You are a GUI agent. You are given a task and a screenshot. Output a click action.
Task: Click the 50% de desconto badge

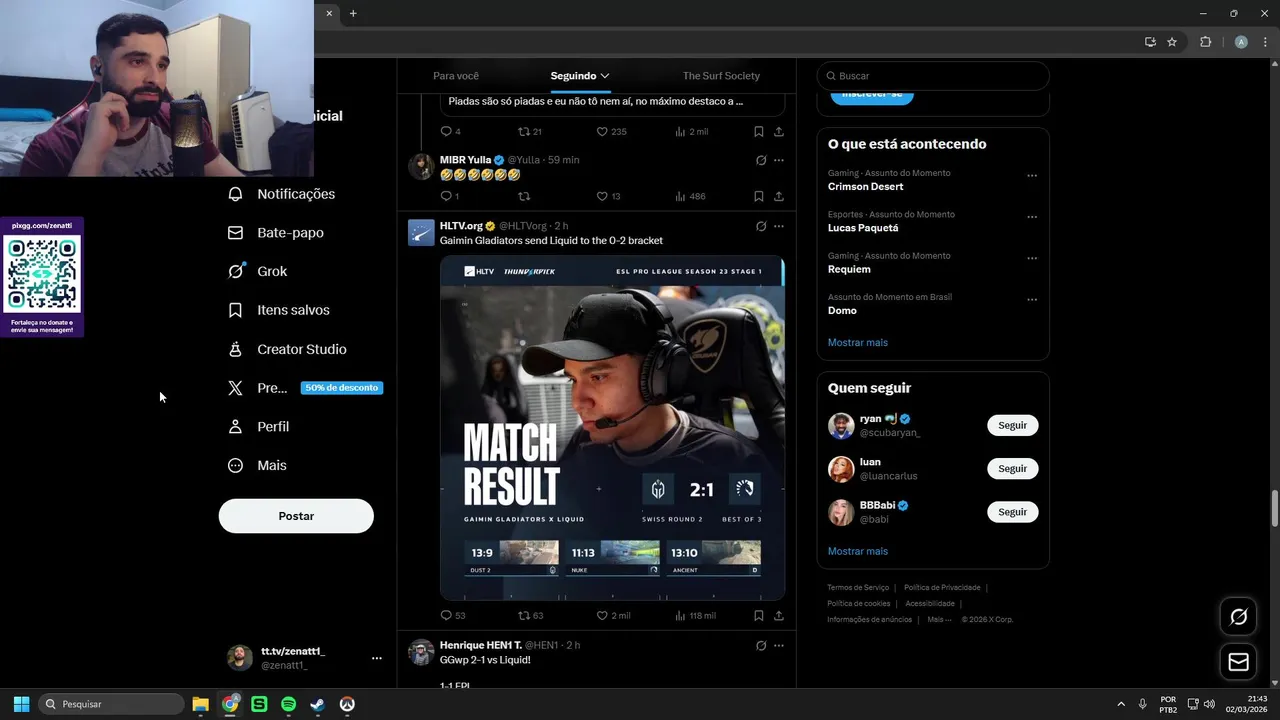tap(342, 388)
